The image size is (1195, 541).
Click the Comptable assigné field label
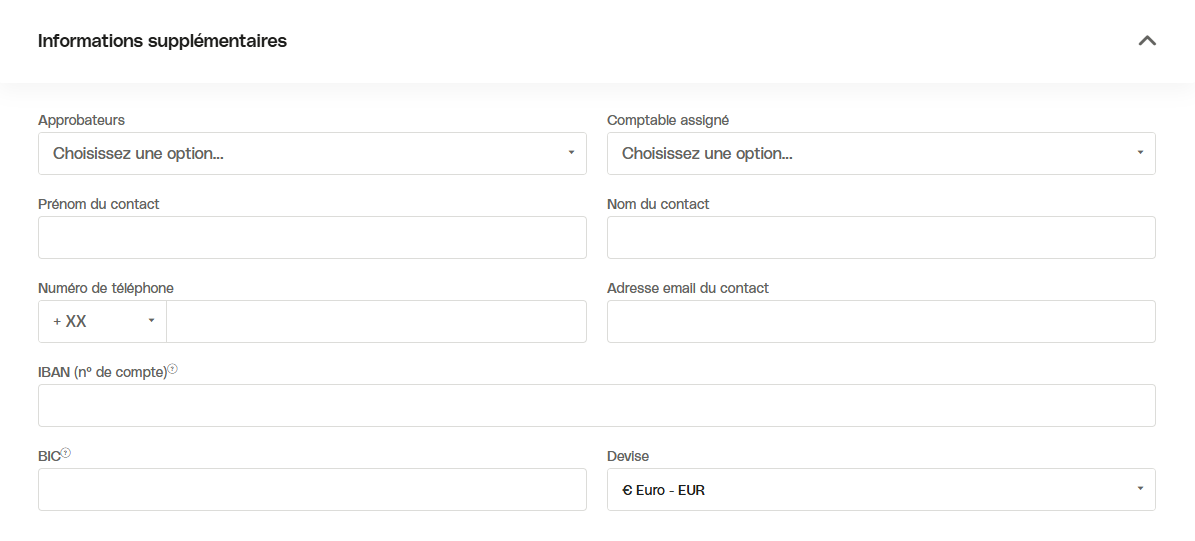[x=668, y=120]
